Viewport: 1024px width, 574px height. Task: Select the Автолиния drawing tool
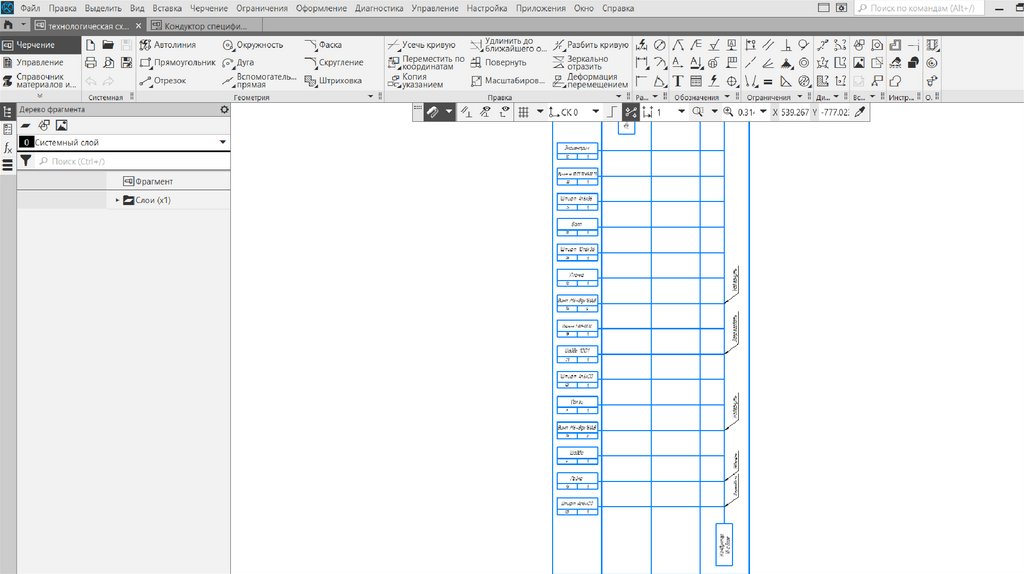tap(168, 45)
